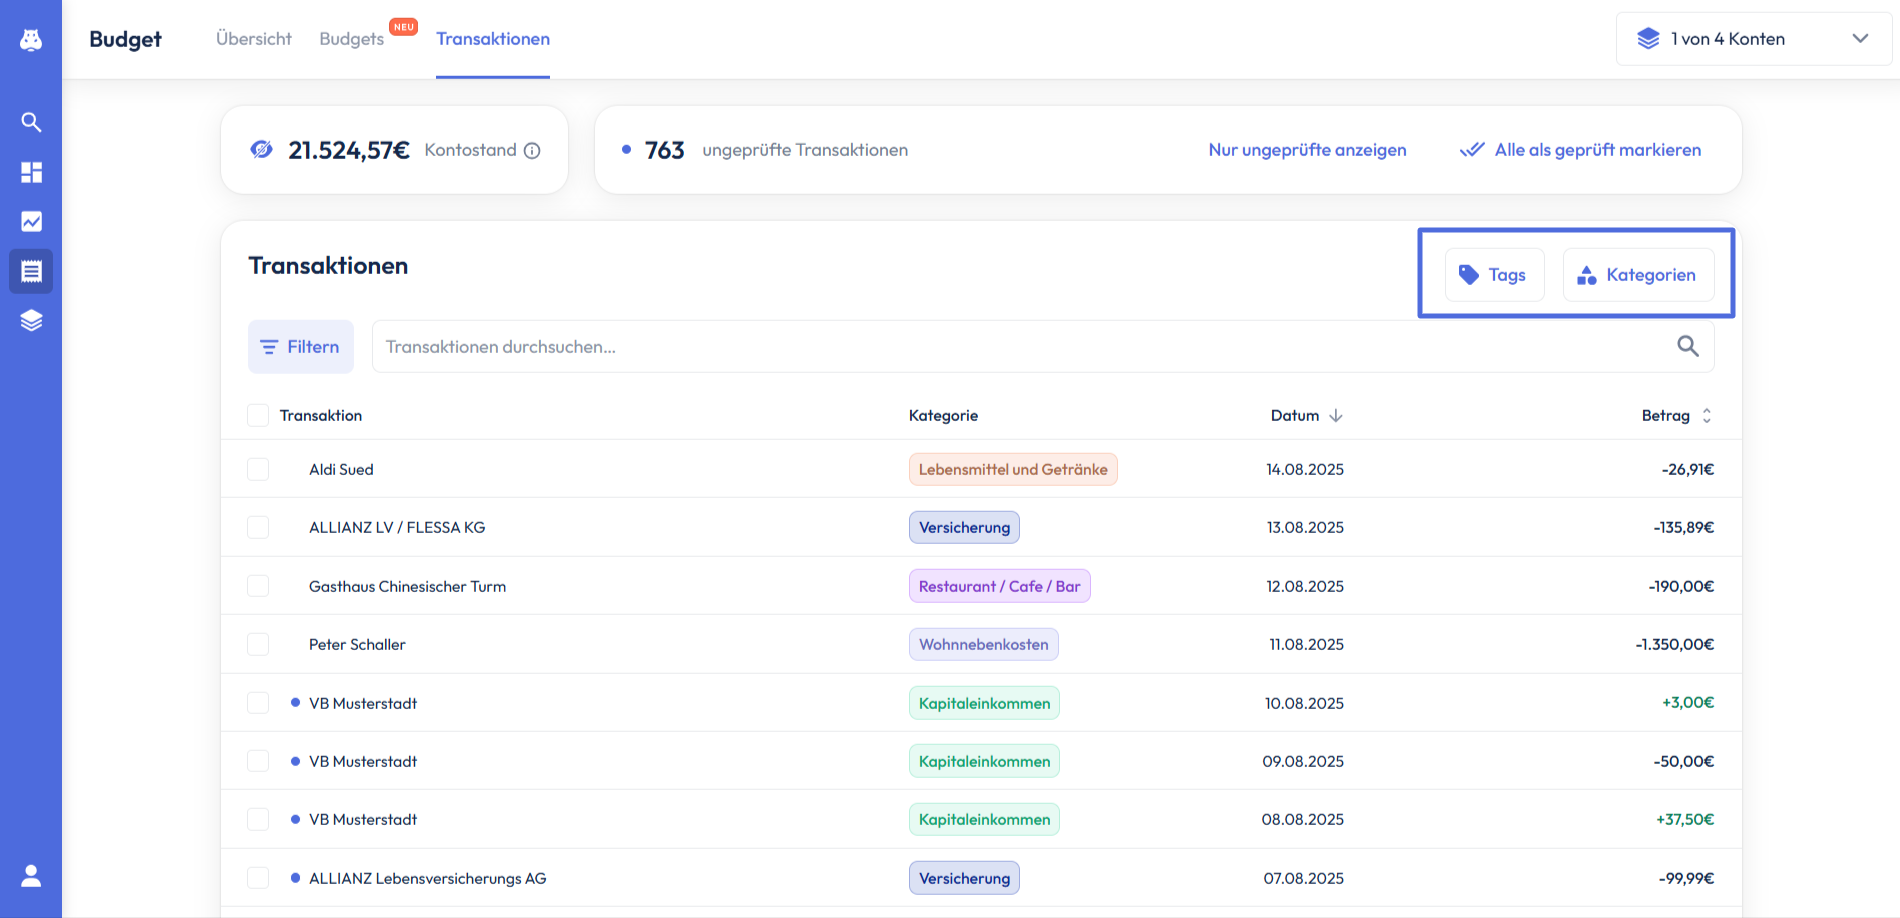Click the 'Transaktionen durchsuchen' search field
The height and width of the screenshot is (918, 1900).
point(1010,347)
